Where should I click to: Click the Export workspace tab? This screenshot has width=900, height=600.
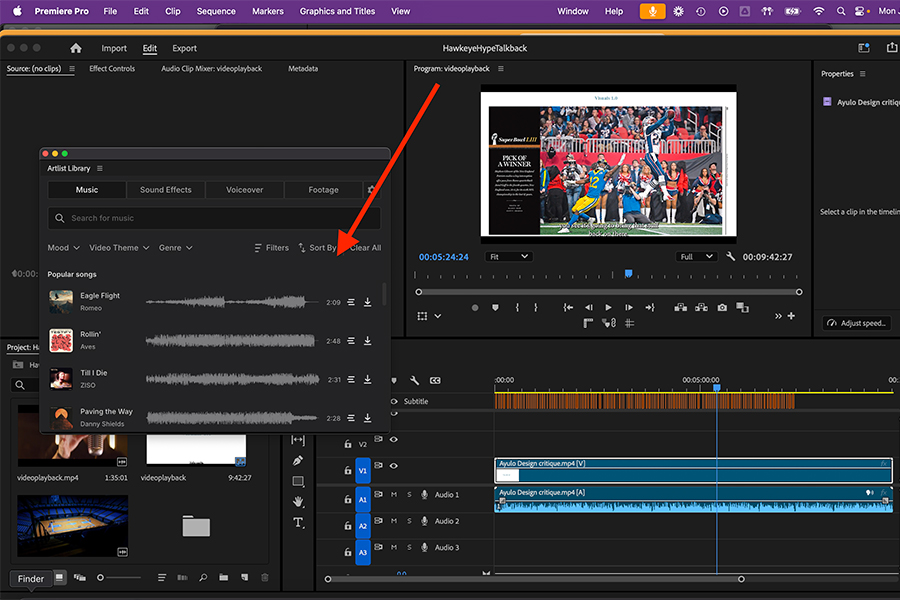[184, 48]
